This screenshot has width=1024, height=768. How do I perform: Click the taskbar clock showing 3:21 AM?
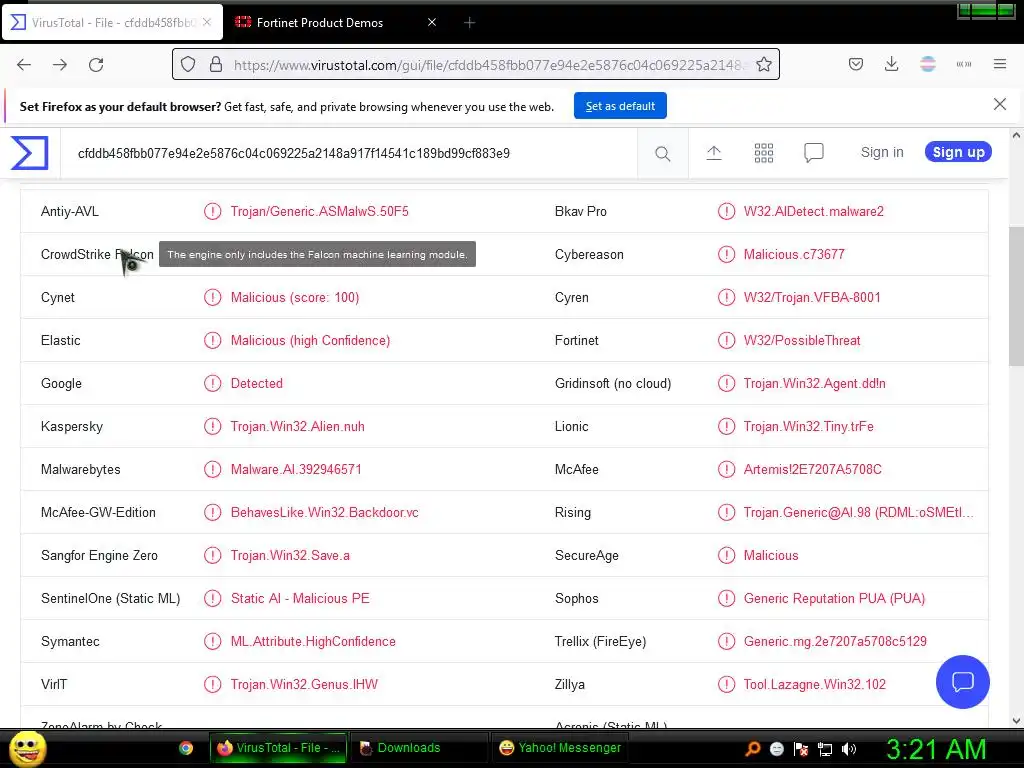pos(936,749)
